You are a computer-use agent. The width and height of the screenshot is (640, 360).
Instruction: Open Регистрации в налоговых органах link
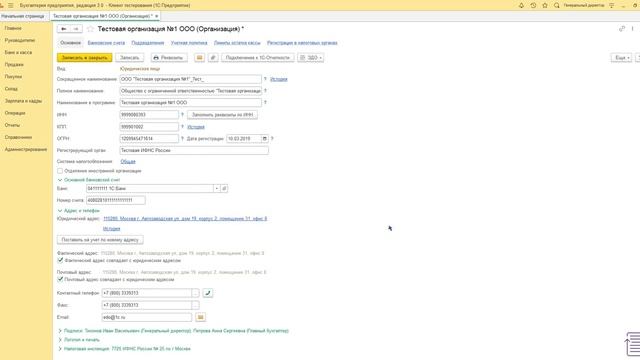point(302,43)
